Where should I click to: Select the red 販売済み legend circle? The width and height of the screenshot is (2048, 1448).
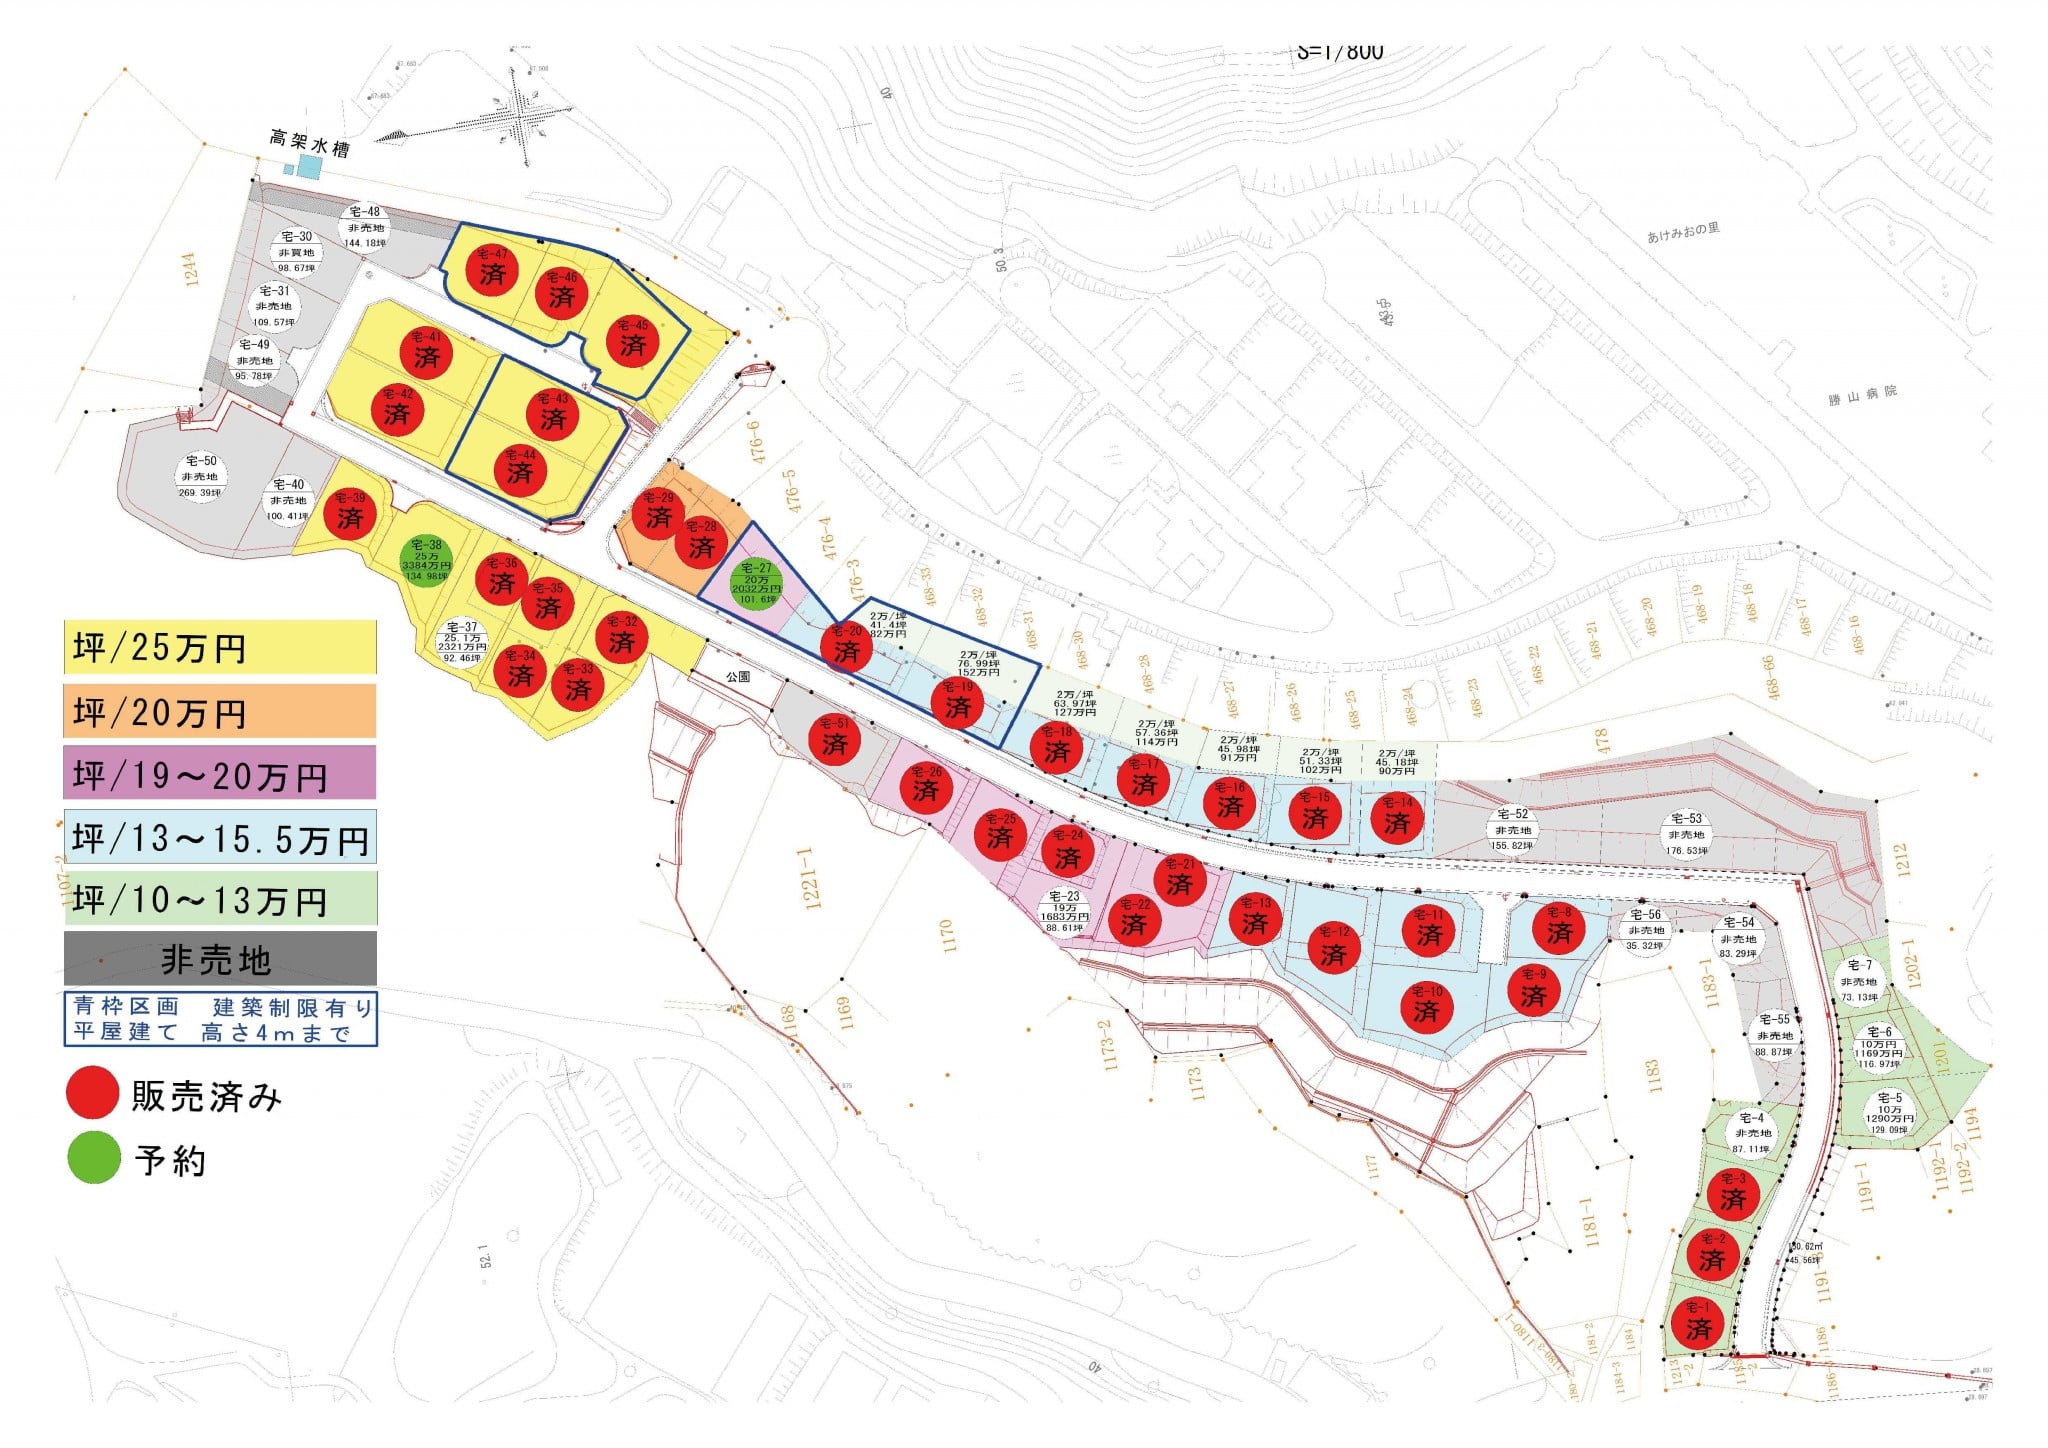coord(93,1093)
